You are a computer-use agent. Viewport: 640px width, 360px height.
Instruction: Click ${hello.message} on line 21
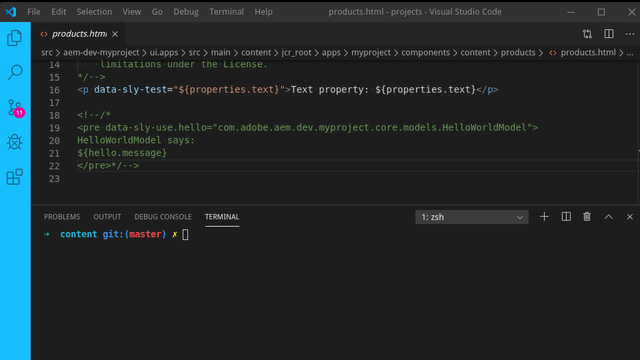122,153
